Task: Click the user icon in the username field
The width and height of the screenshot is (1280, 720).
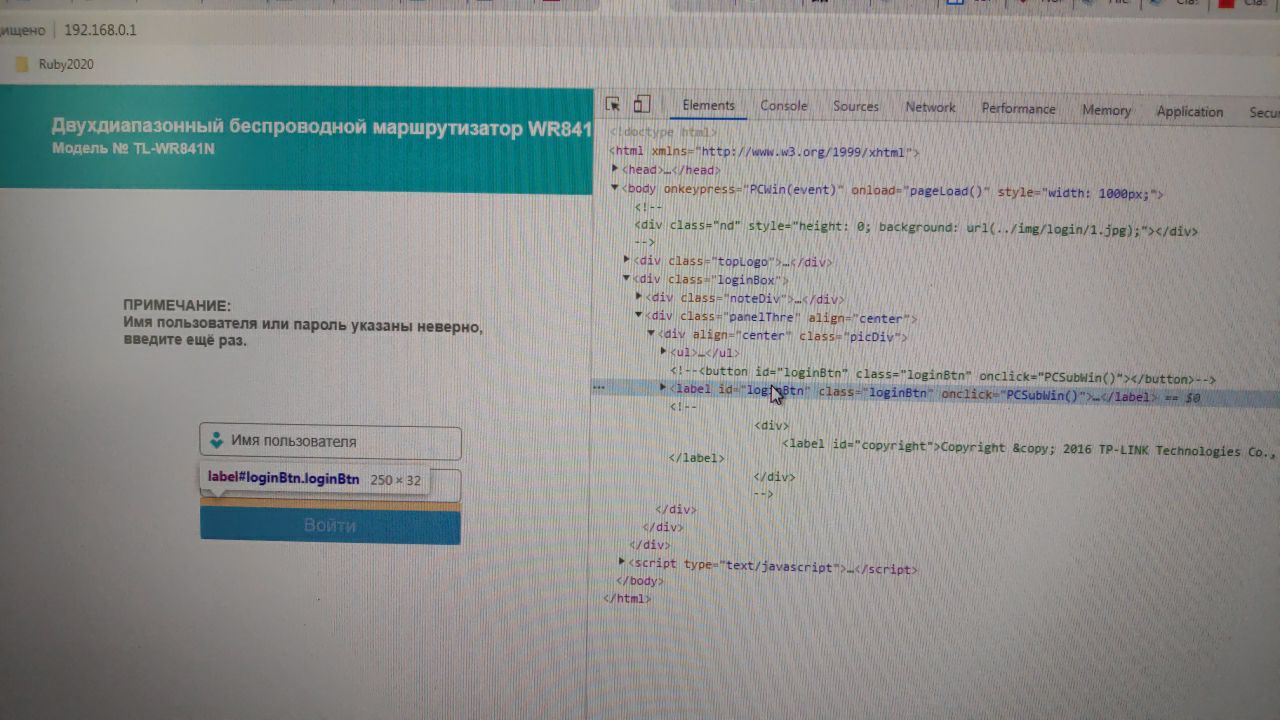Action: click(x=216, y=440)
